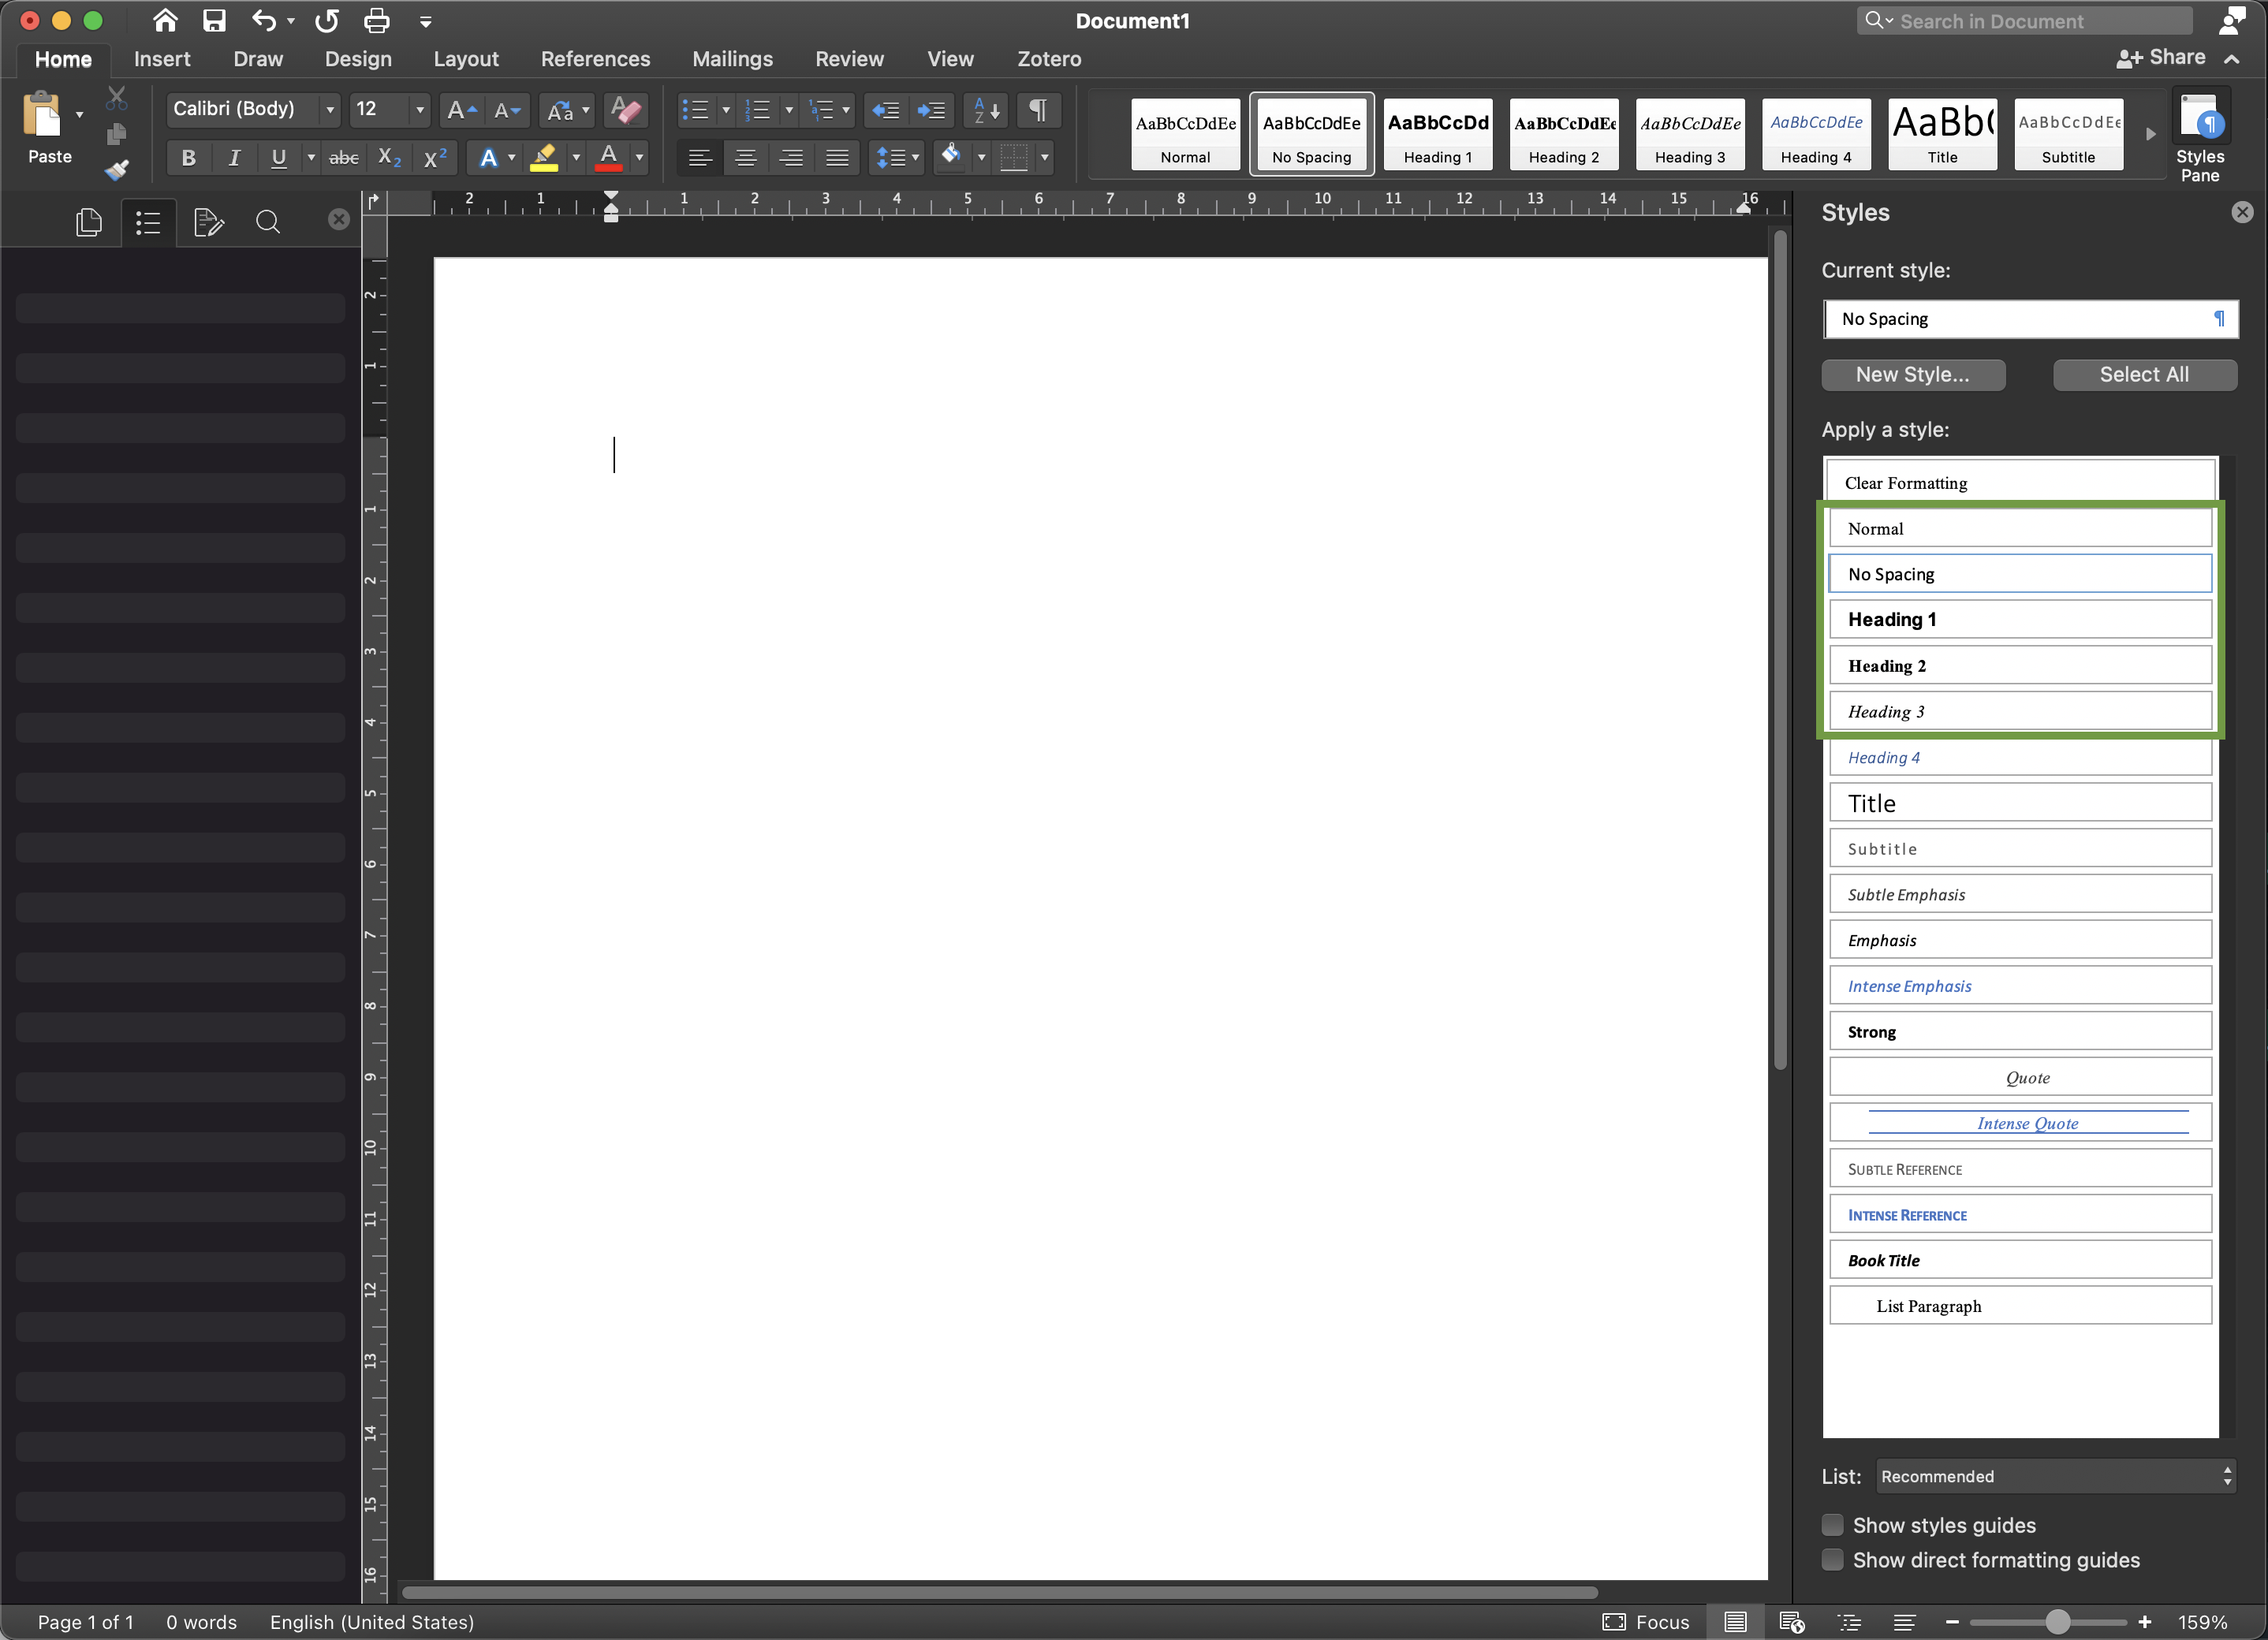2268x1640 pixels.
Task: Click the Italic formatting icon
Action: coord(234,162)
